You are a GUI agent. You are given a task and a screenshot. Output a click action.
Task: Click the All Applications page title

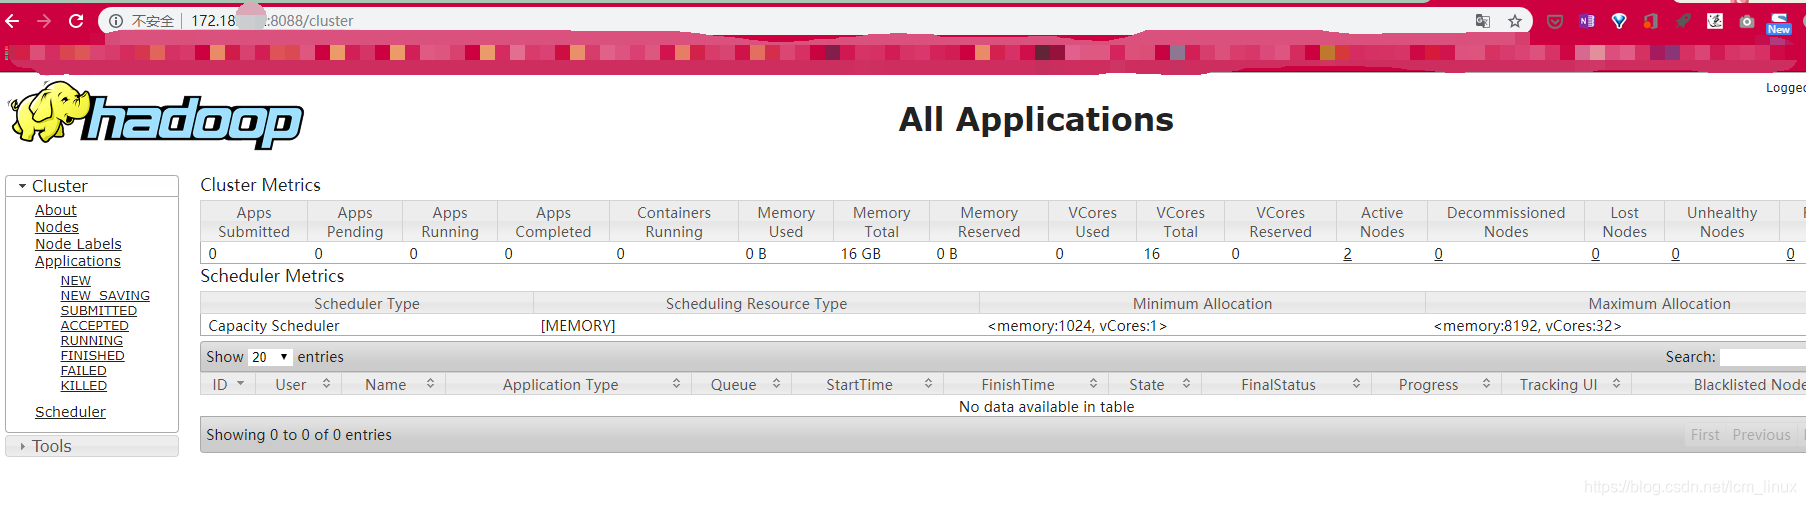click(x=1036, y=120)
